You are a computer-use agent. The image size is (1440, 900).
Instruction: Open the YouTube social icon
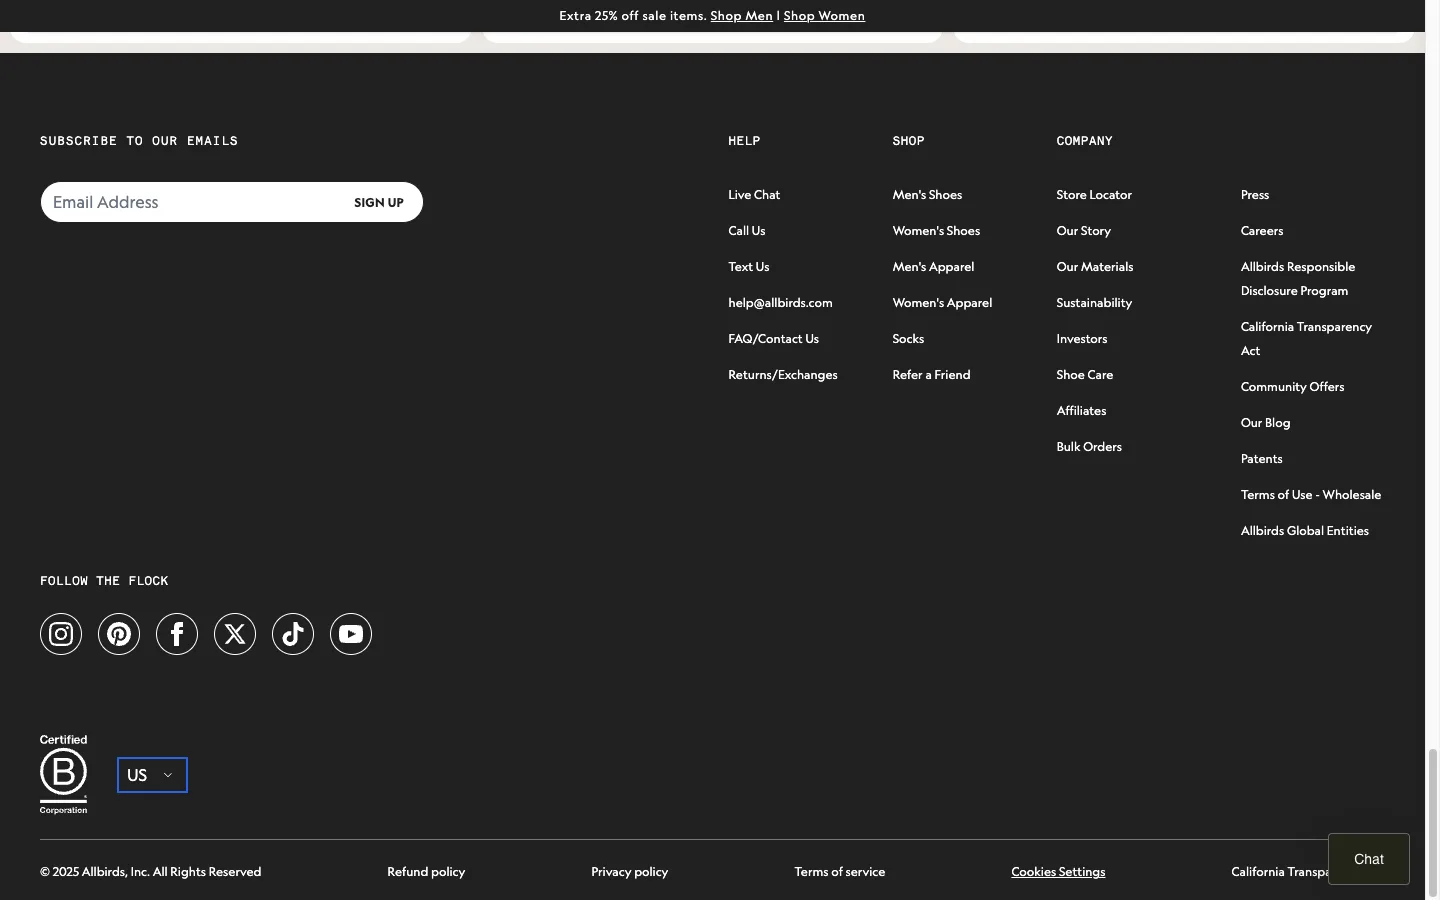tap(351, 634)
